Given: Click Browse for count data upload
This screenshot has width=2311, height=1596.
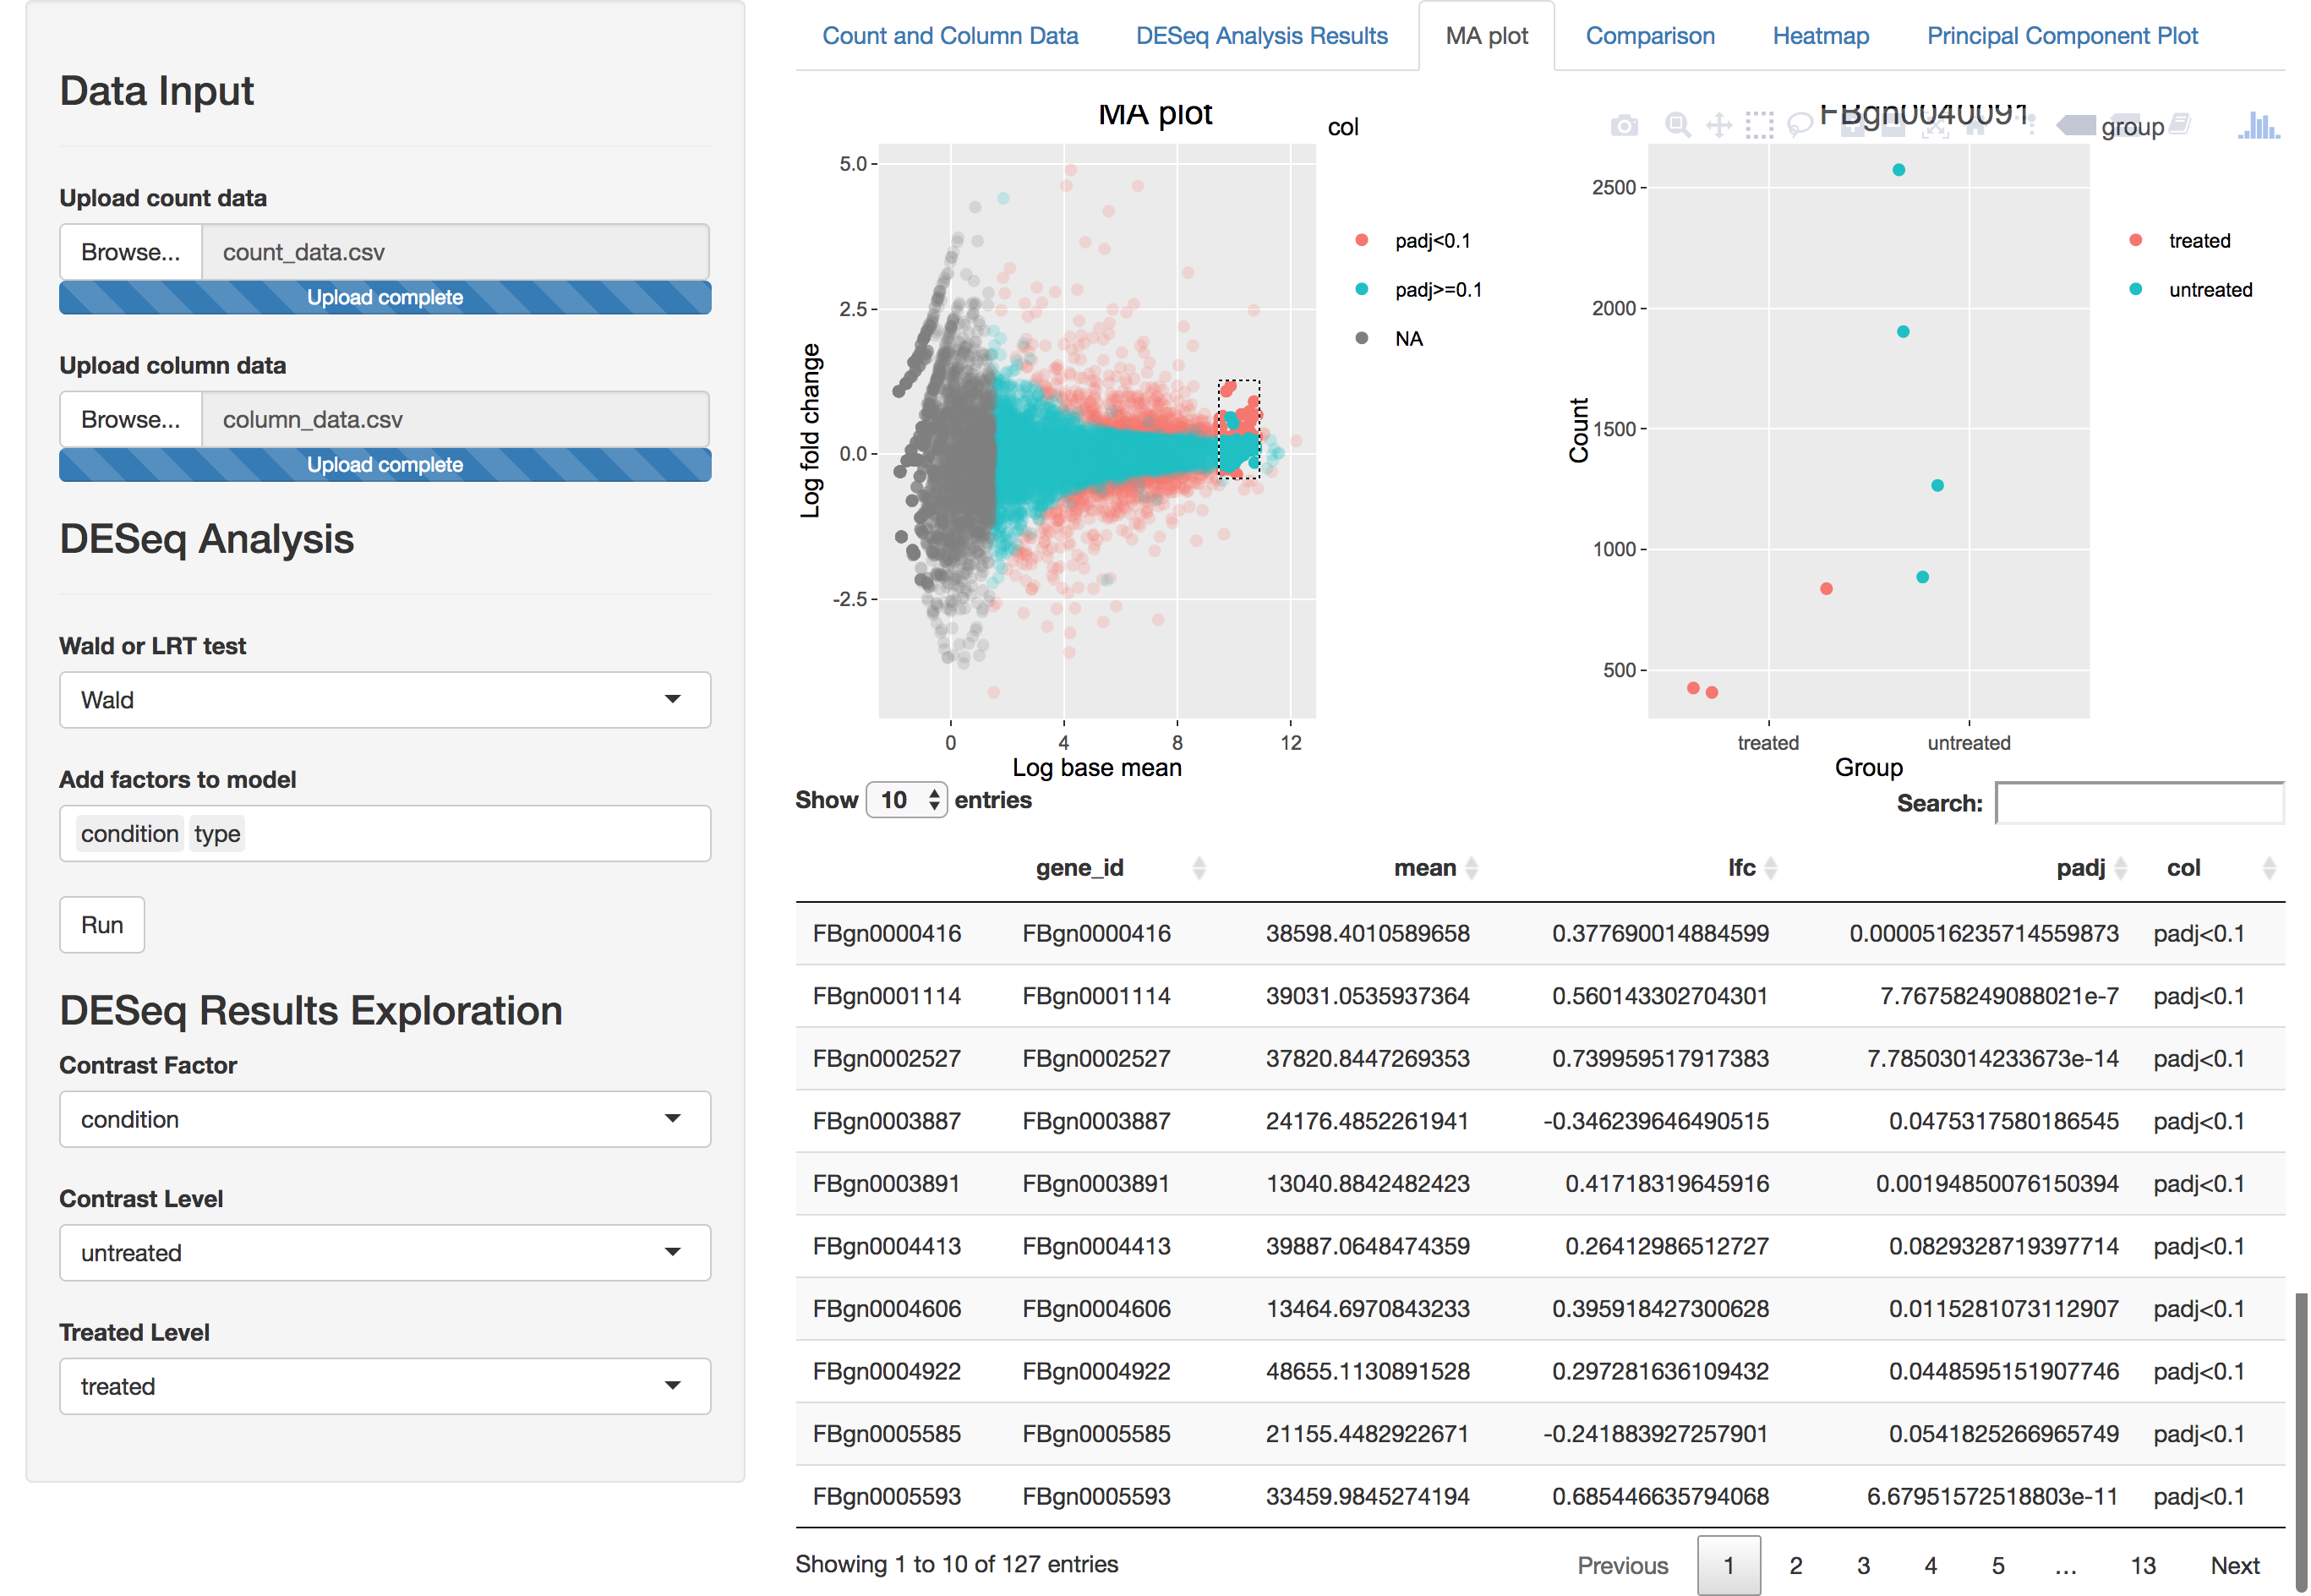Looking at the screenshot, I should click(131, 252).
